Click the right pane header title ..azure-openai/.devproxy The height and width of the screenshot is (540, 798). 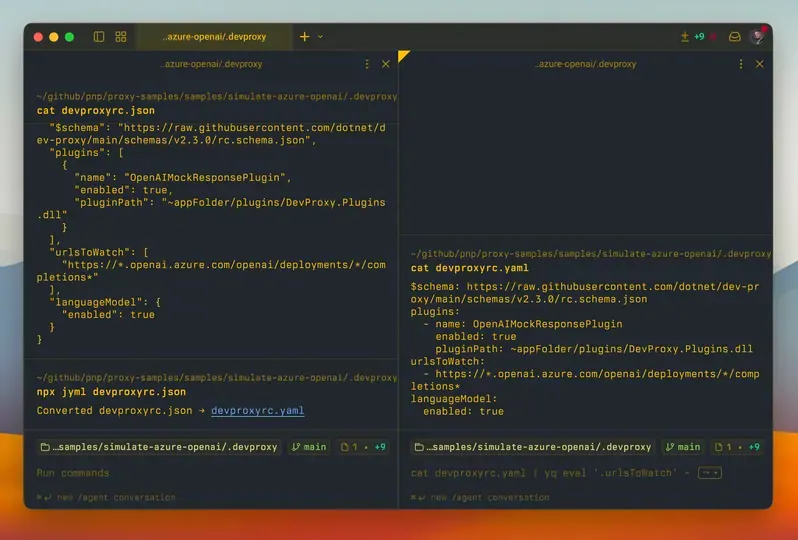[x=585, y=64]
